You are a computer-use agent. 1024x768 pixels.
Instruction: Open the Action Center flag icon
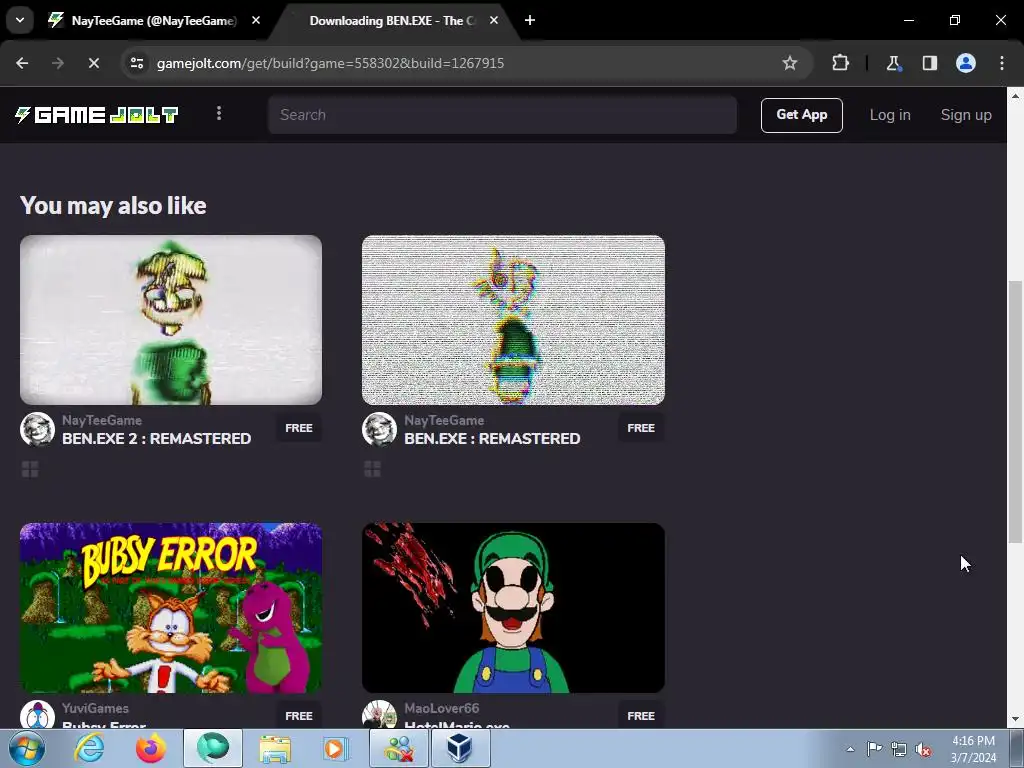pos(874,749)
